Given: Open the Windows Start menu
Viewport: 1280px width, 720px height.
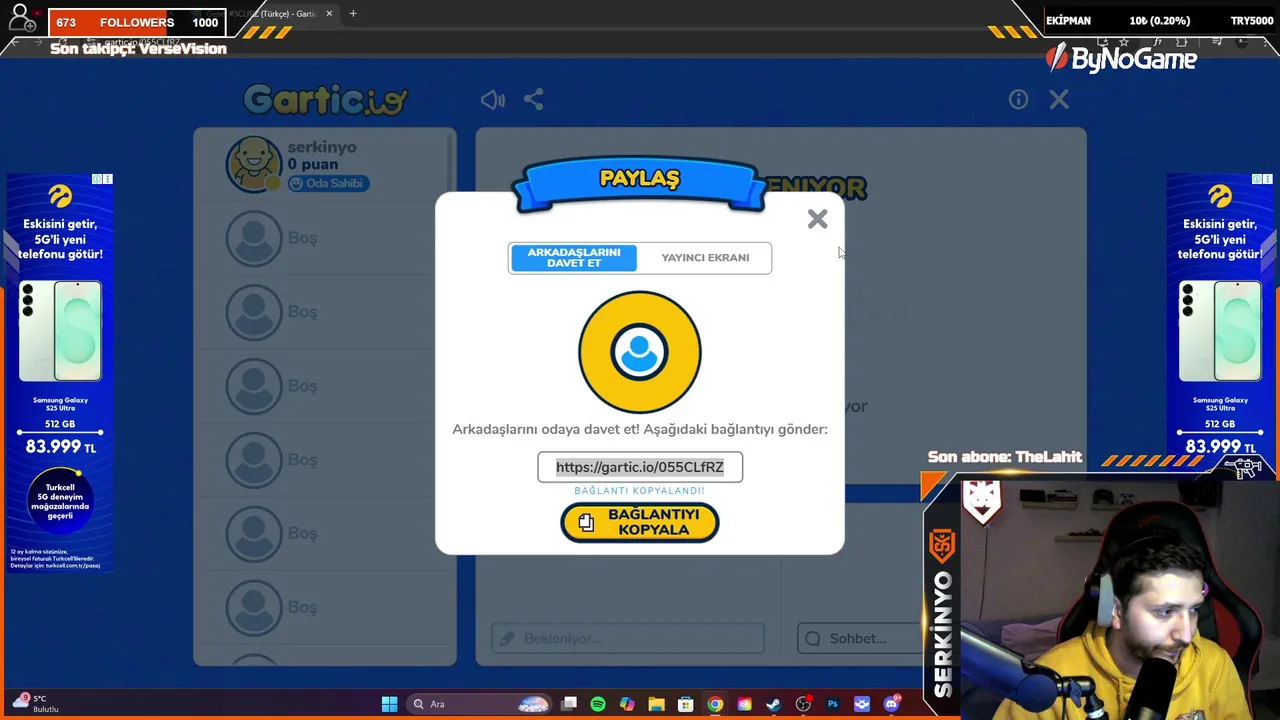Looking at the screenshot, I should pyautogui.click(x=389, y=704).
